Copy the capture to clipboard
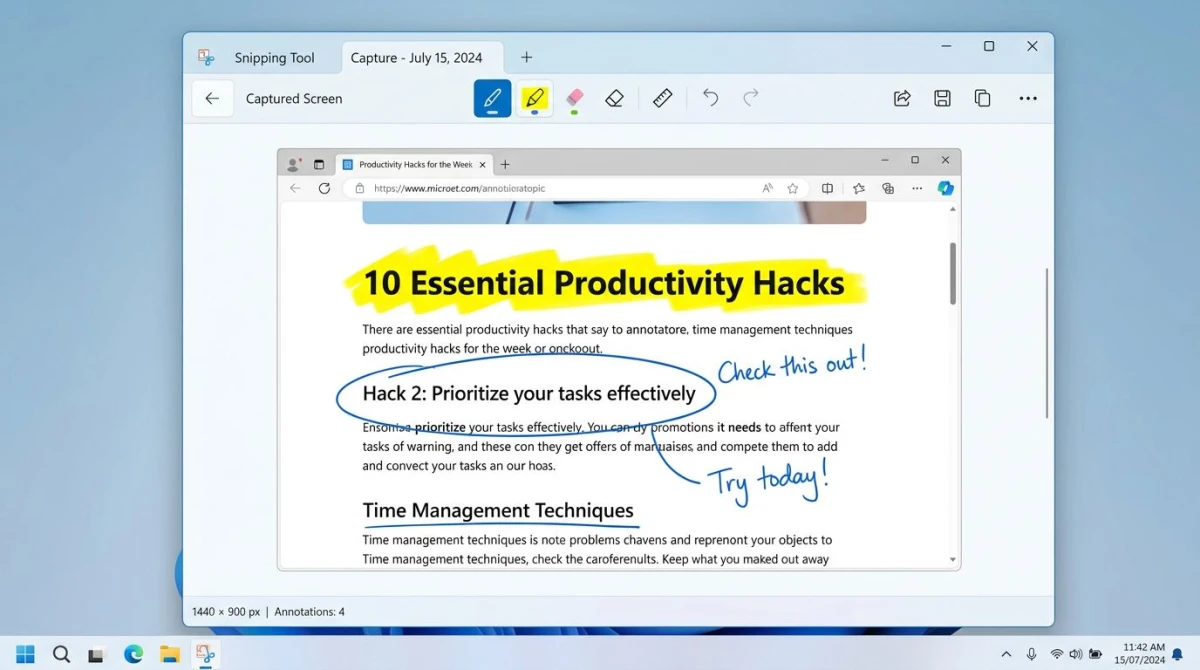This screenshot has width=1200, height=670. pyautogui.click(x=982, y=98)
